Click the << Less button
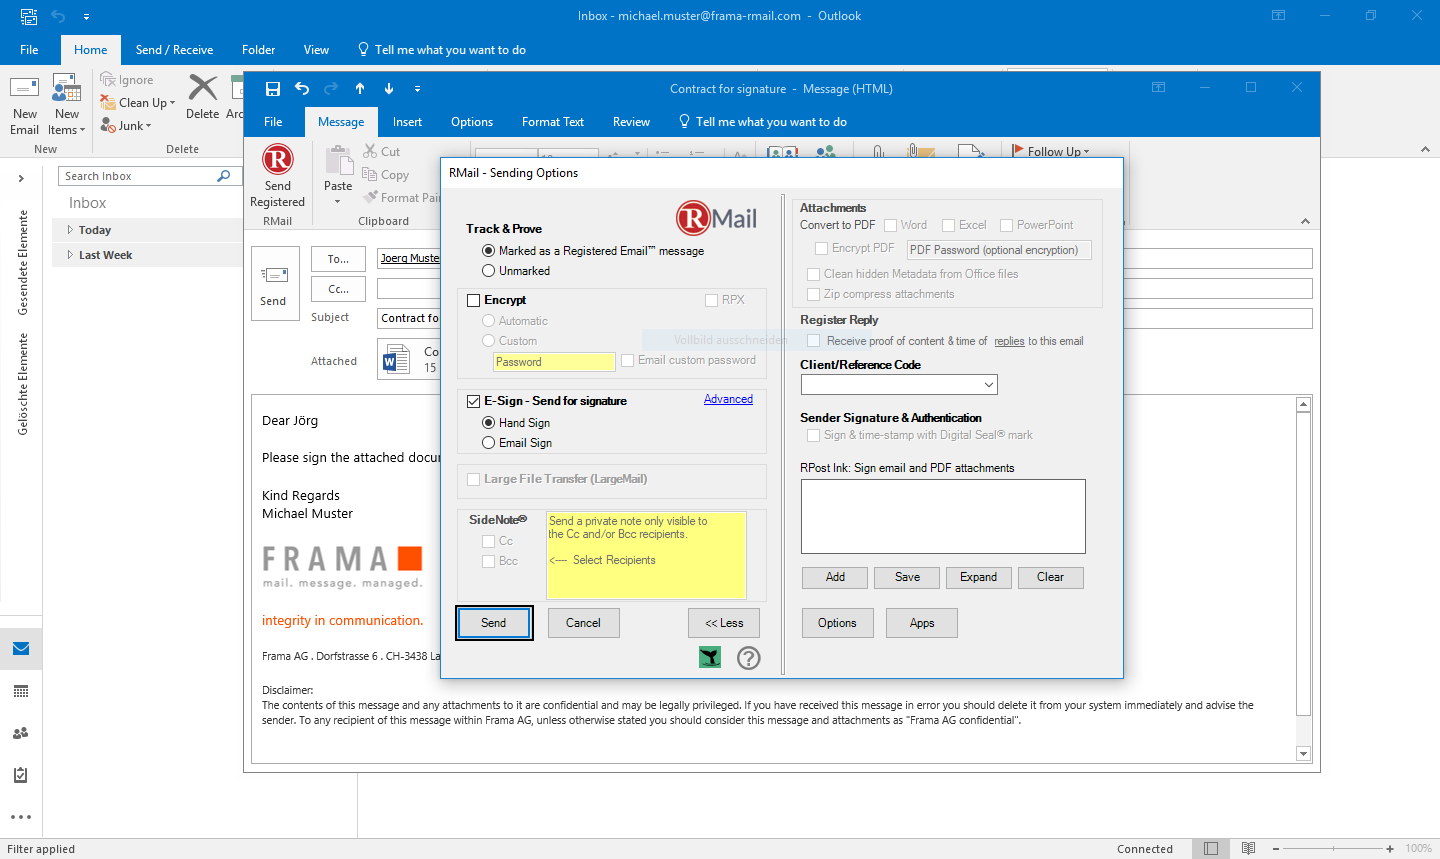The width and height of the screenshot is (1440, 859). coord(724,623)
